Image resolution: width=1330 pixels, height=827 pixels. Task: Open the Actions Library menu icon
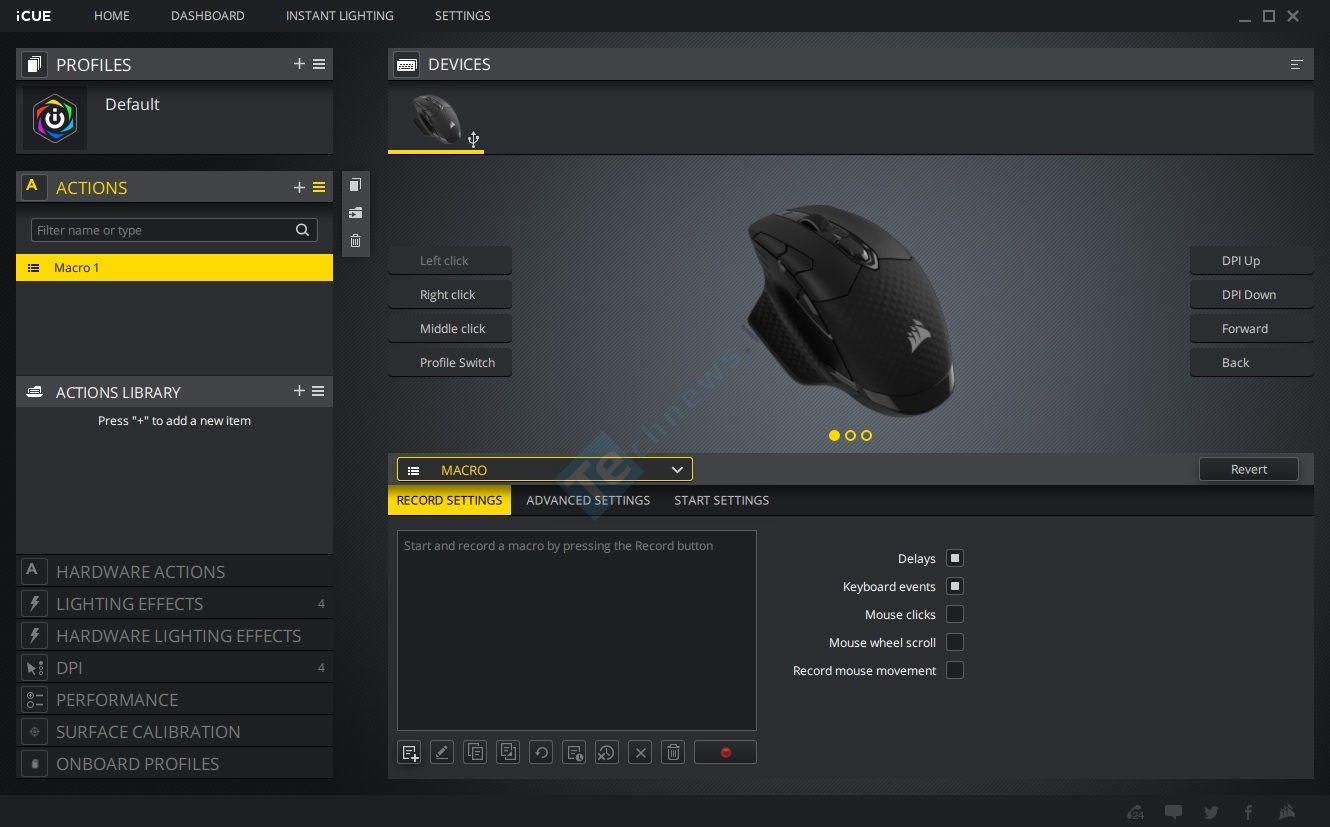[318, 391]
